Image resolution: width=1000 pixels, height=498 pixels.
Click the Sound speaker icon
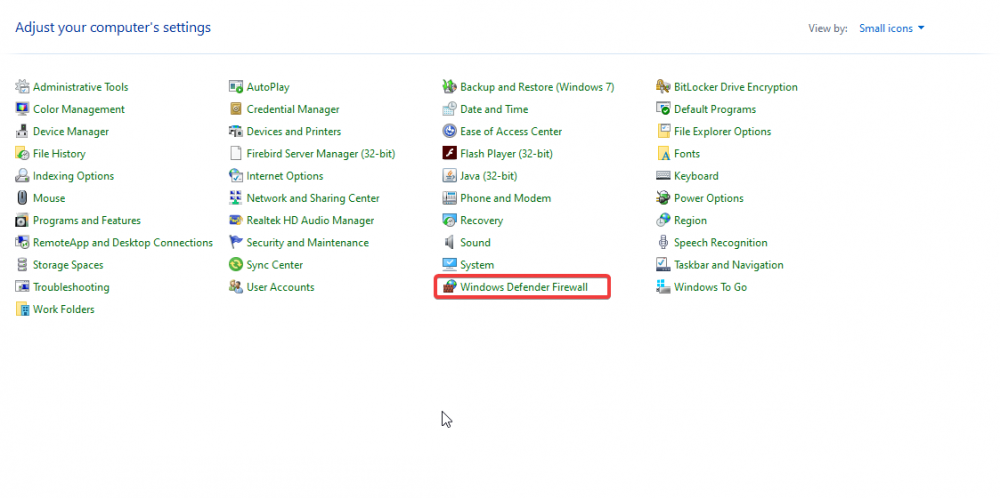450,242
